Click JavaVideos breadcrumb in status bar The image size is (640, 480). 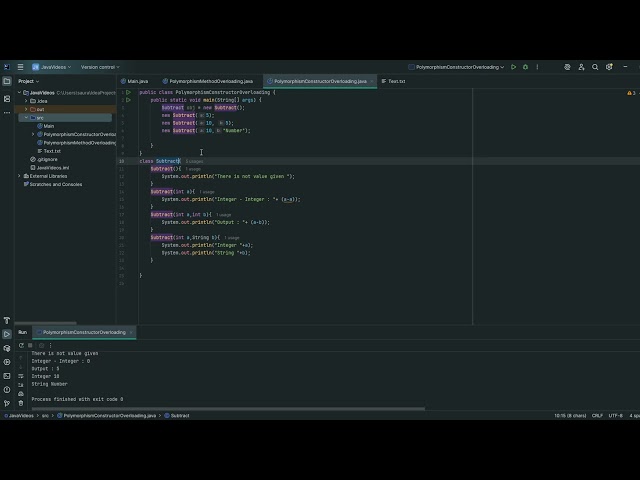pyautogui.click(x=19, y=416)
